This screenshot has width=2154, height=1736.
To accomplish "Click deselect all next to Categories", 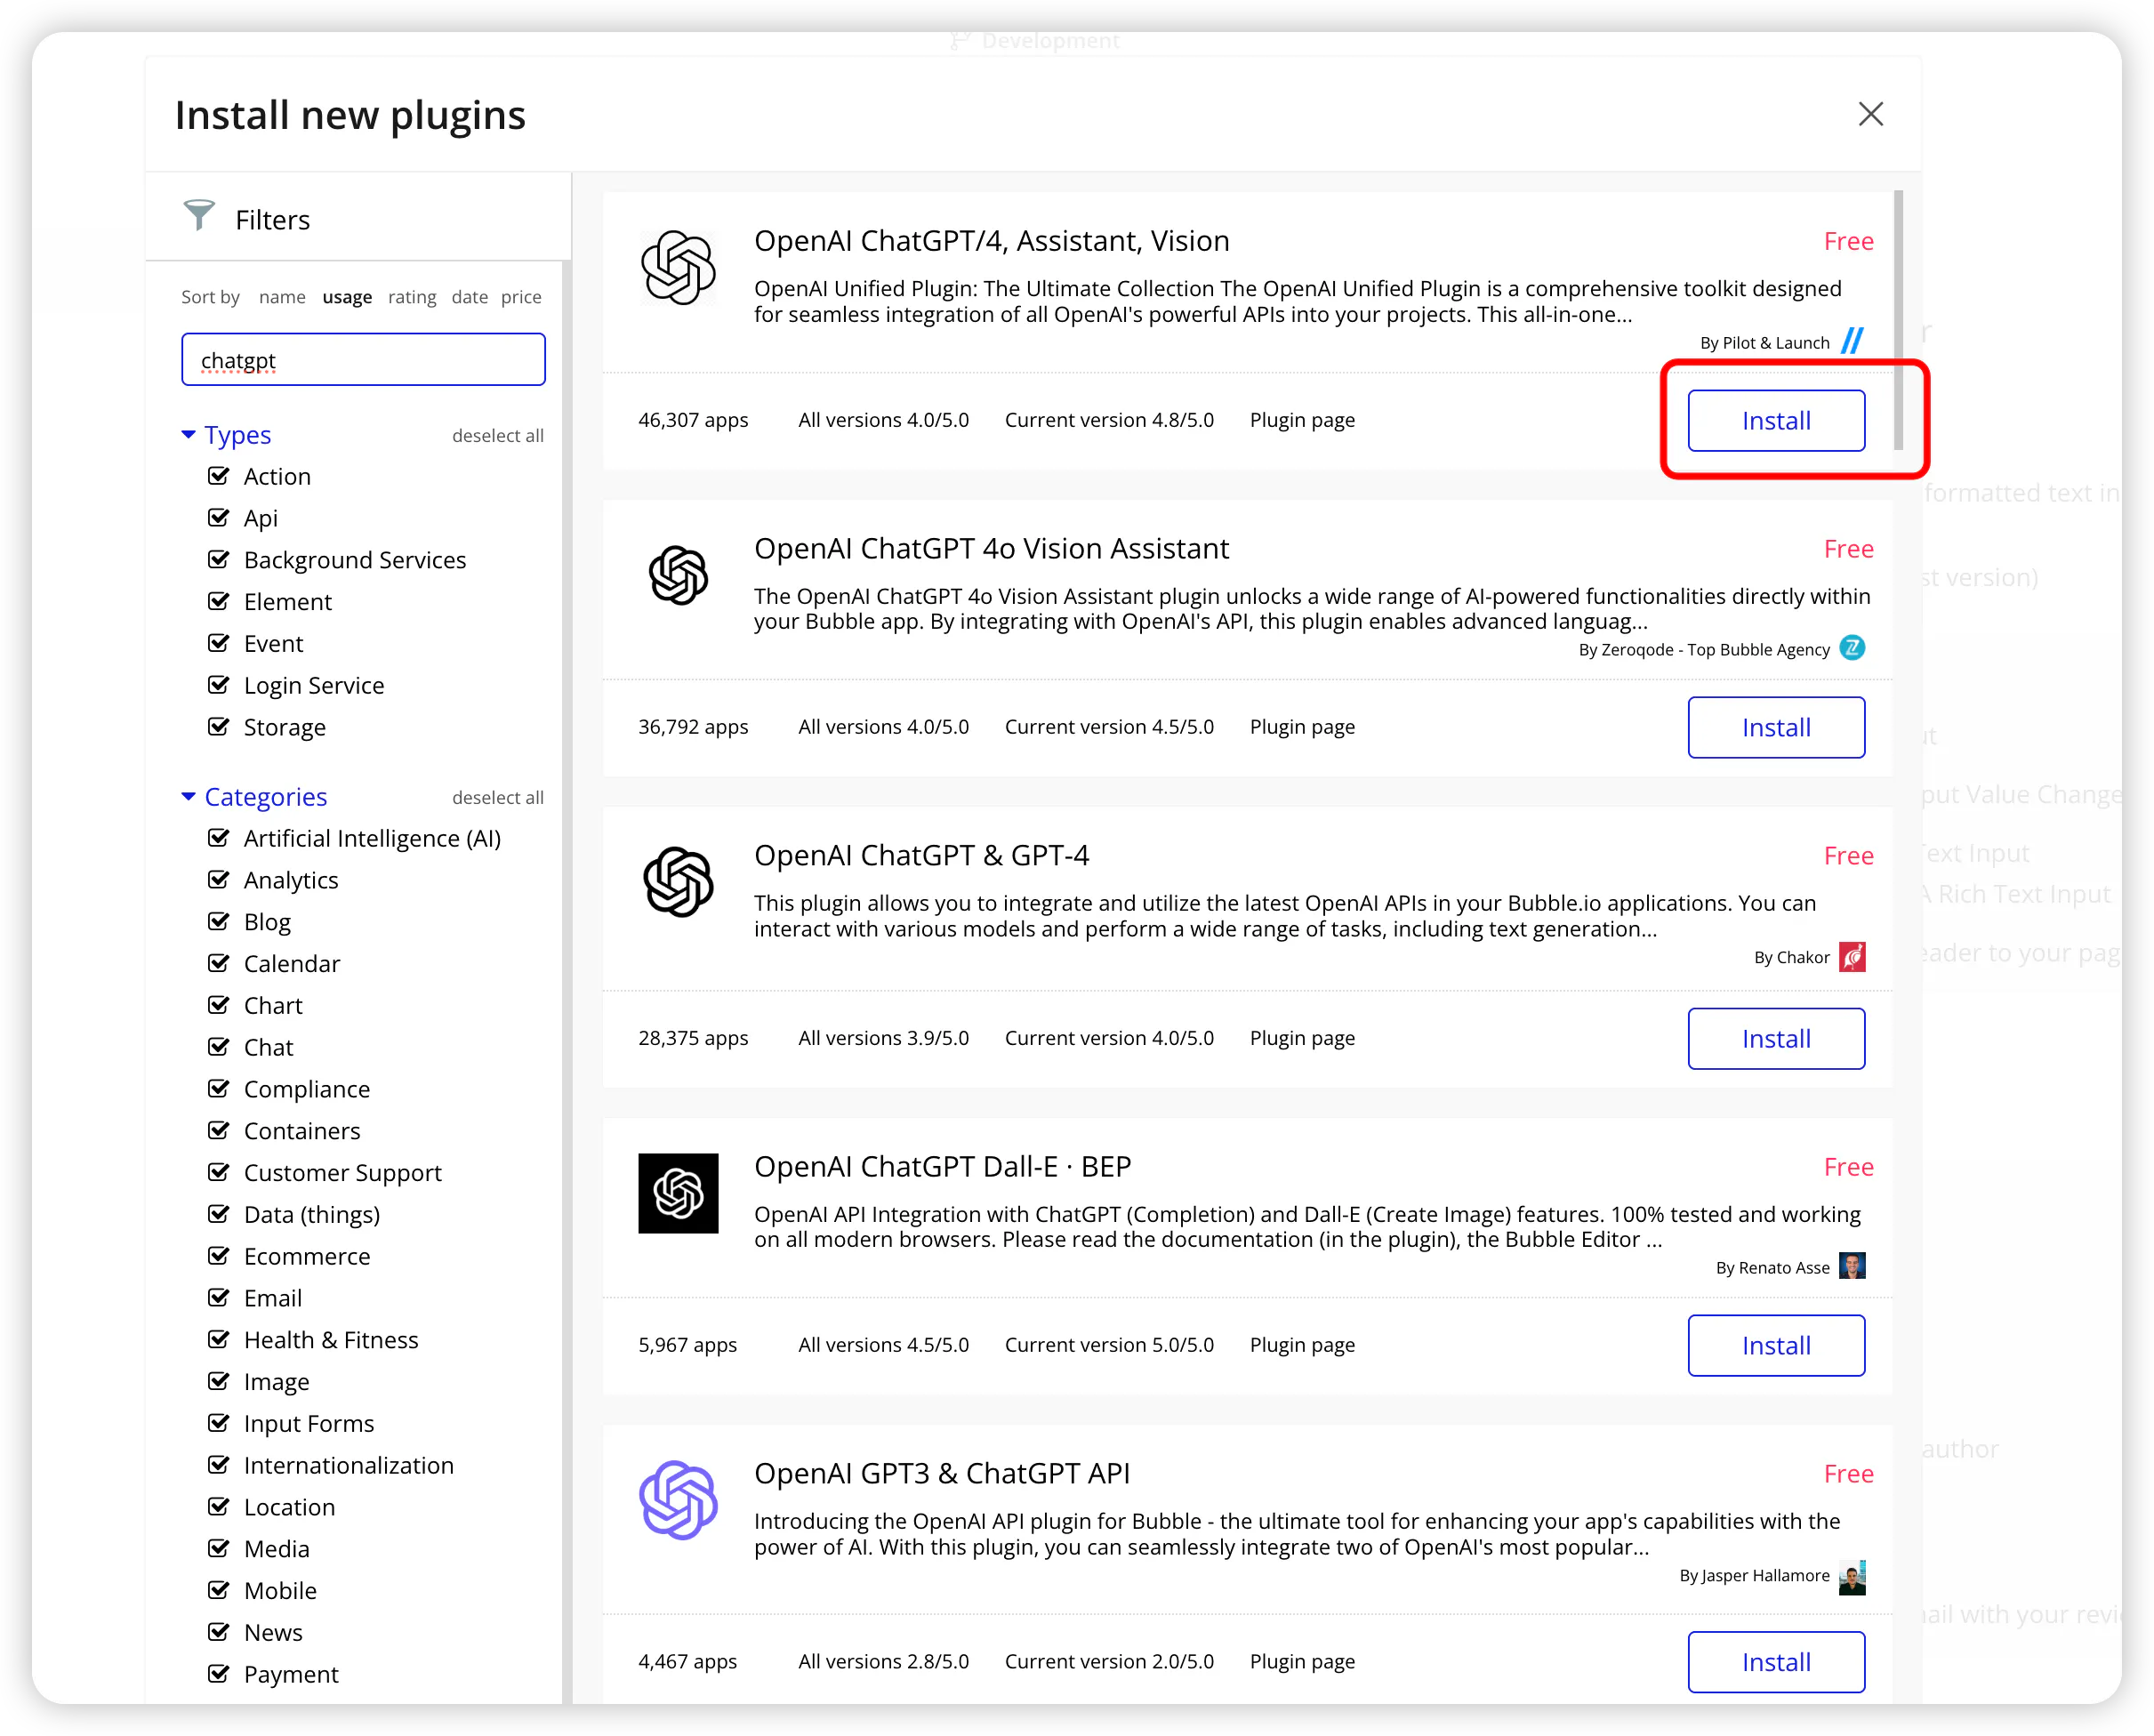I will [497, 797].
